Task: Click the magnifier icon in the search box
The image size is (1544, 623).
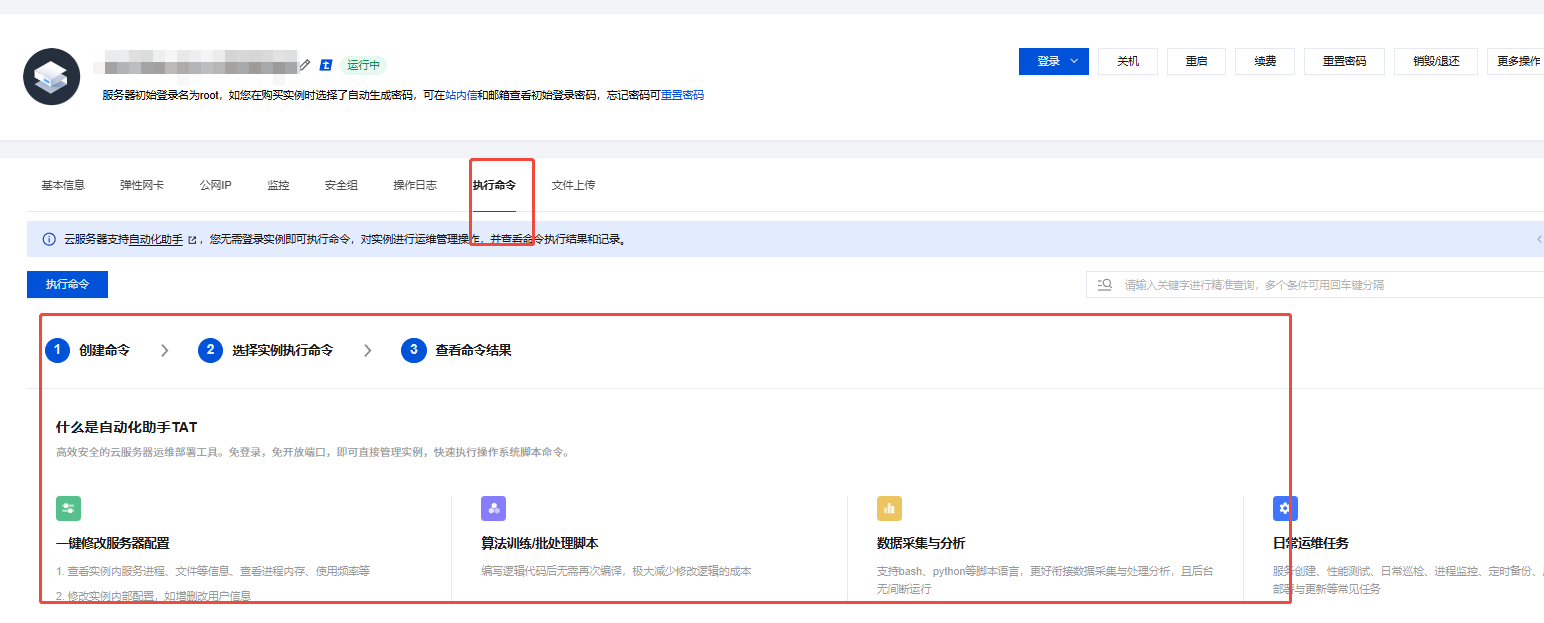Action: [x=1104, y=284]
